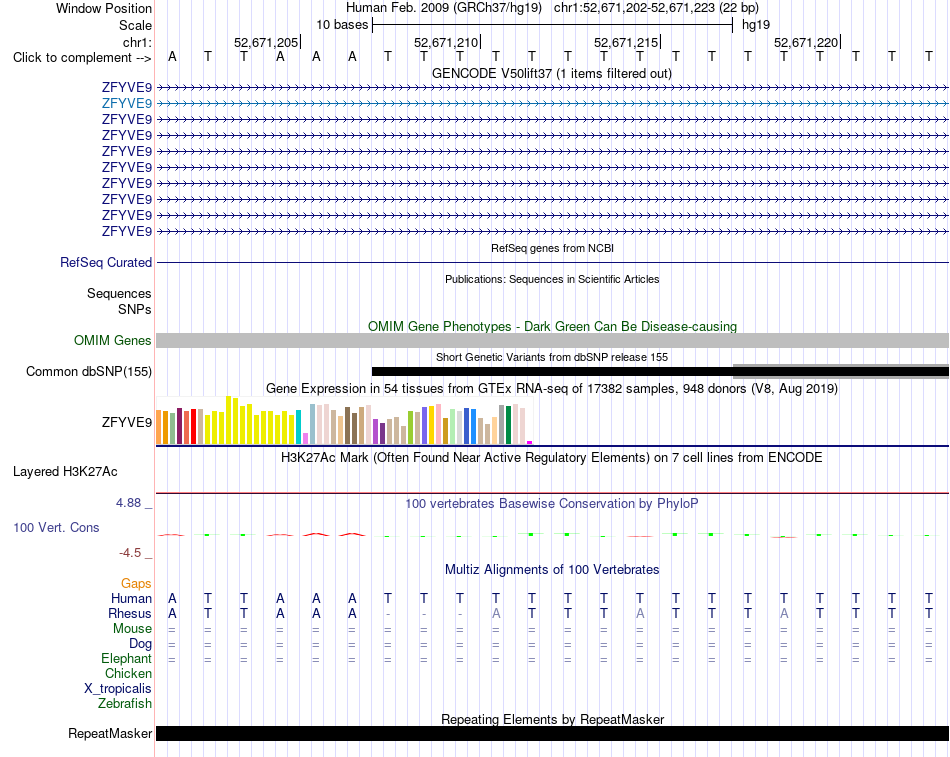Click the 'Click to complement -->' label
This screenshot has width=950, height=757.
click(82, 58)
